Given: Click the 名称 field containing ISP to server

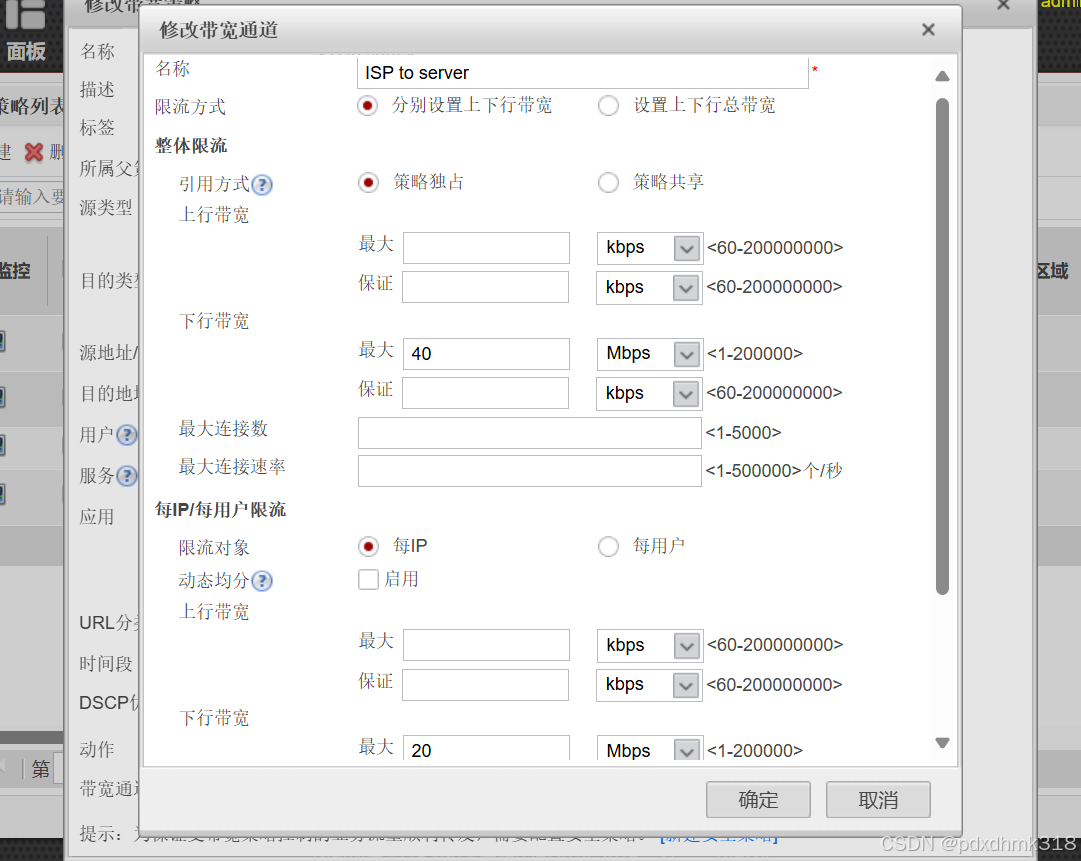Looking at the screenshot, I should [583, 72].
